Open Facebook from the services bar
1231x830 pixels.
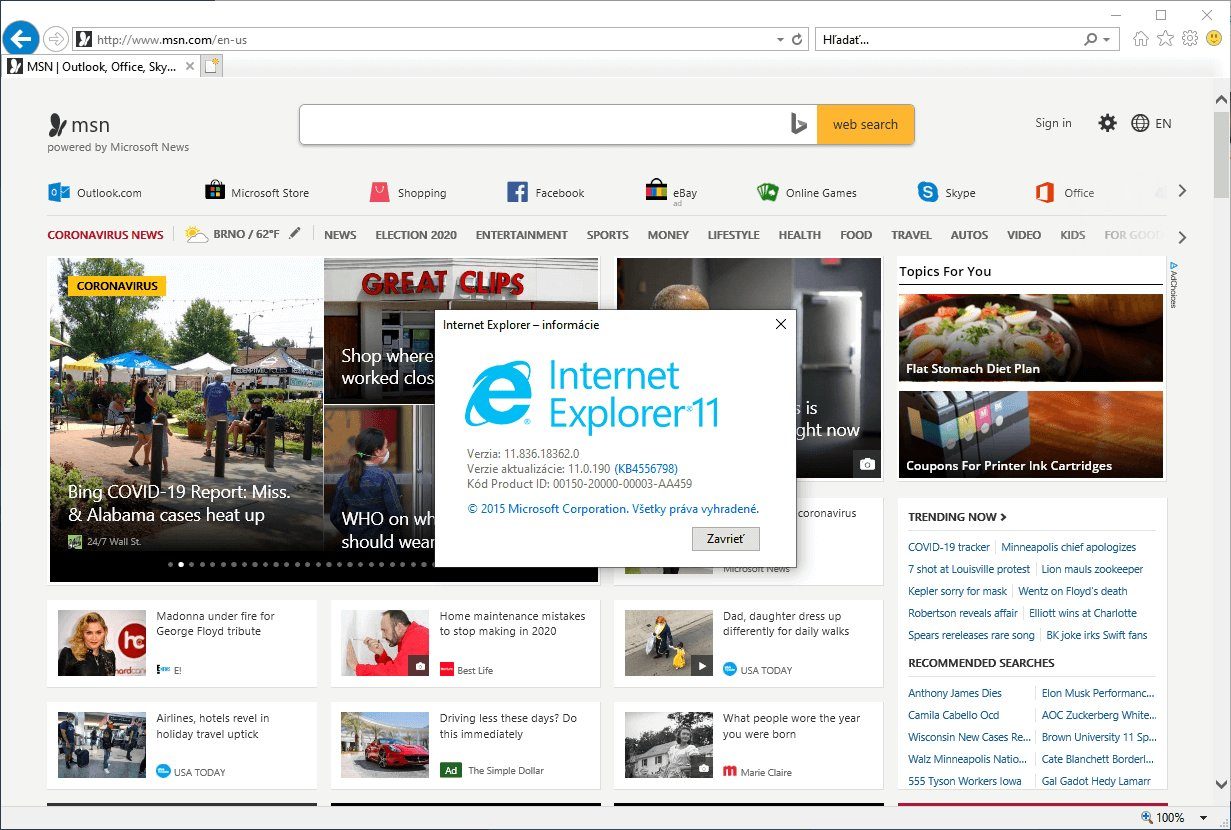click(x=517, y=190)
